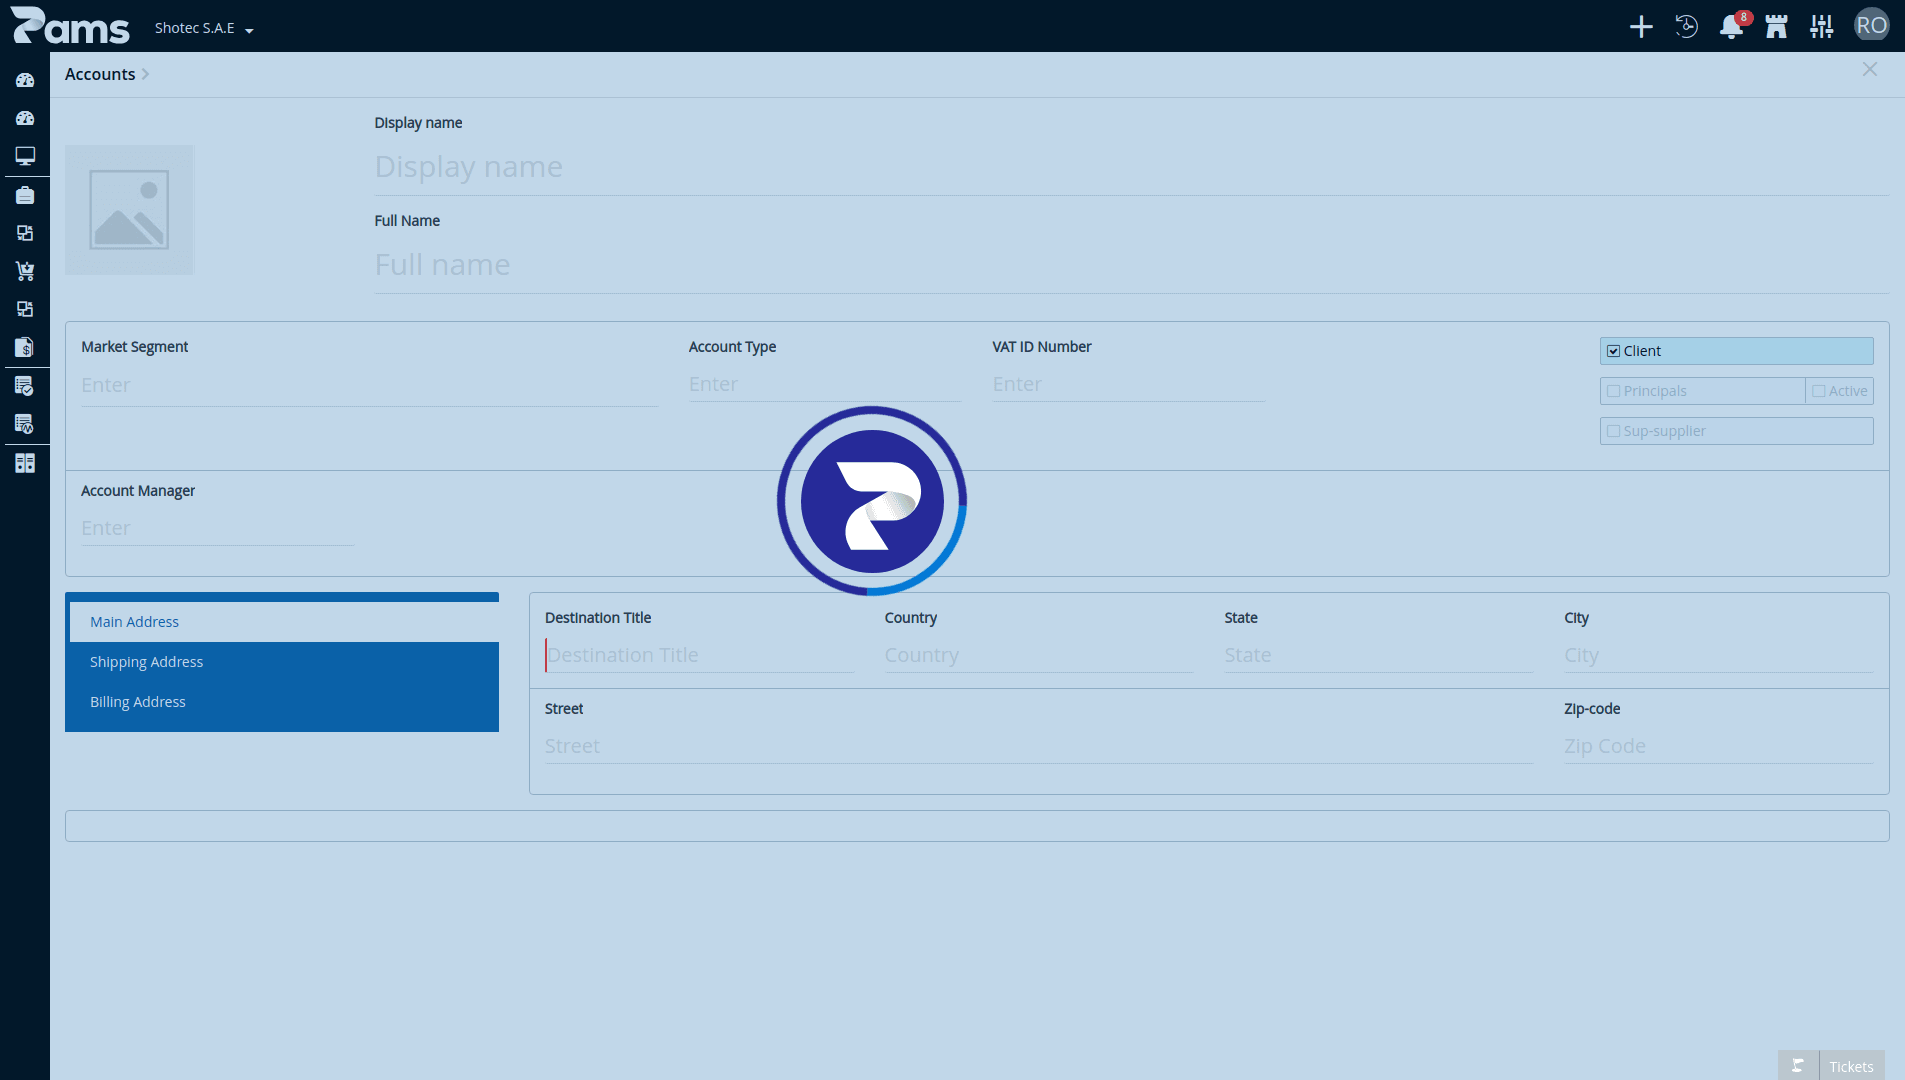Expand the Shotec S.A.E company dropdown
1905x1080 pixels.
(x=204, y=28)
